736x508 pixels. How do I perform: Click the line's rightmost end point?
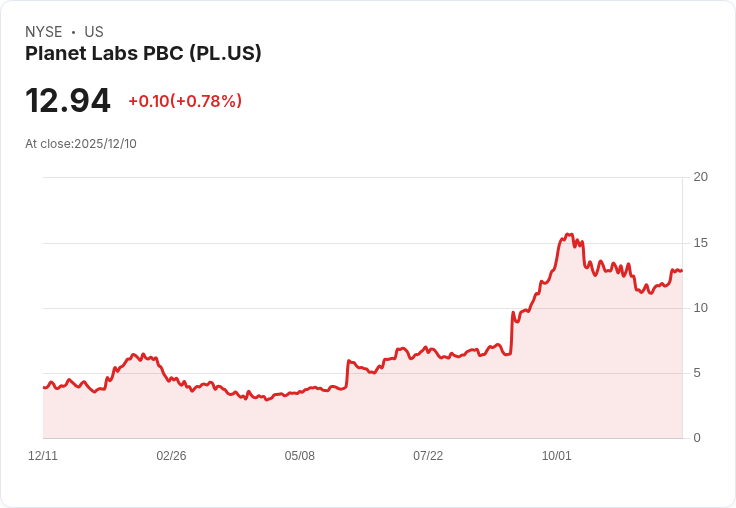[682, 271]
